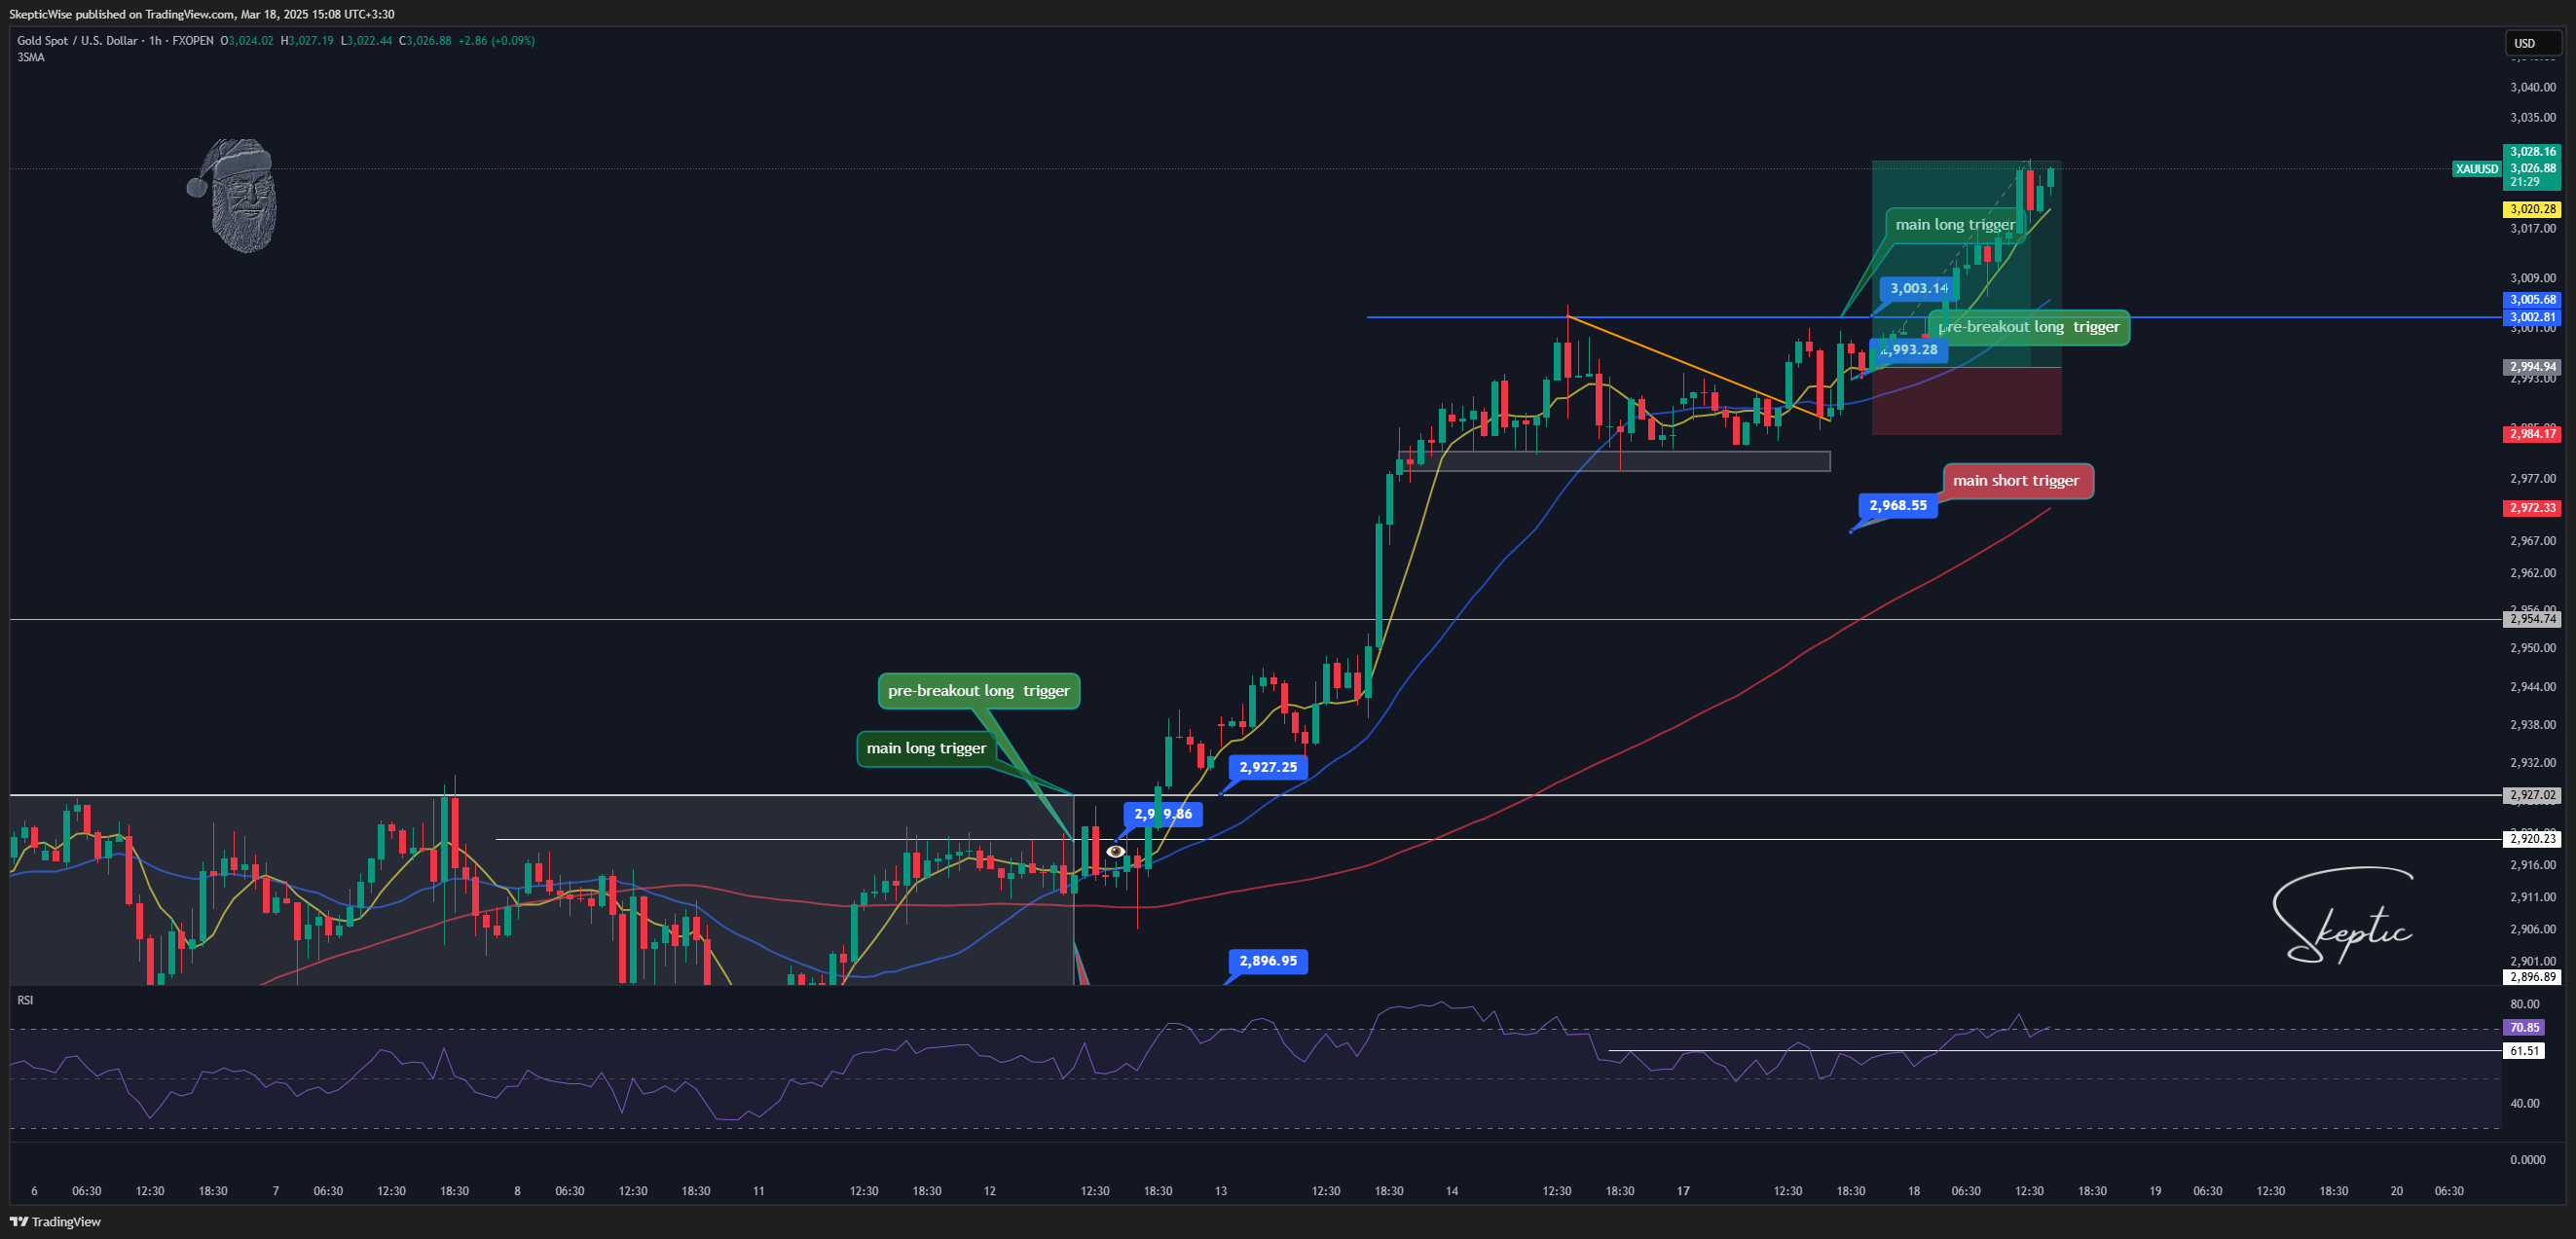This screenshot has width=2576, height=1239.
Task: Click the 2,927.02 horizontal line label
Action: (x=2531, y=796)
